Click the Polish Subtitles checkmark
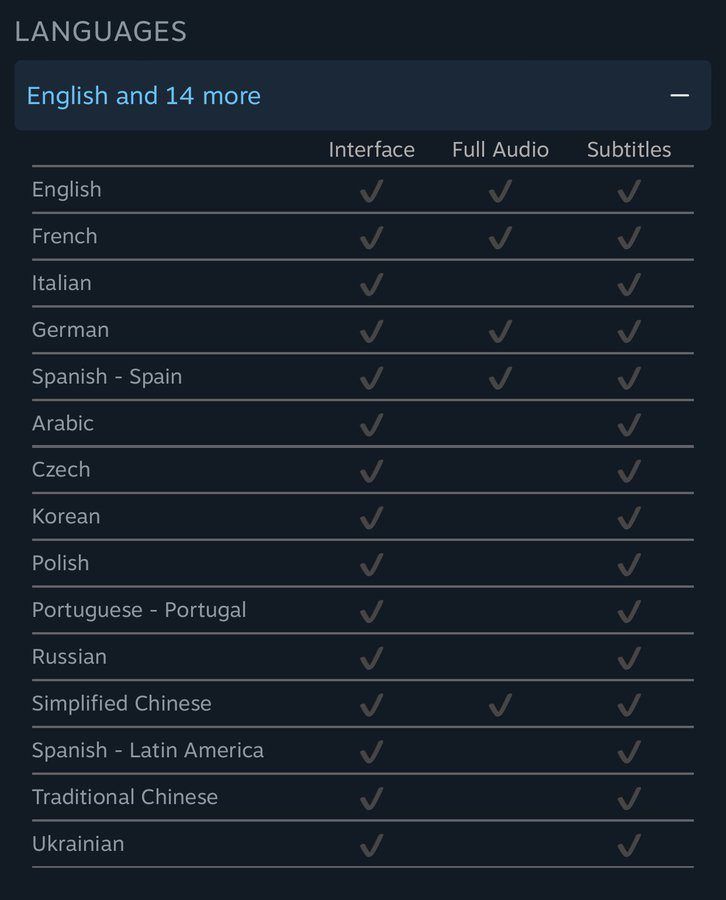This screenshot has width=726, height=900. (x=629, y=564)
